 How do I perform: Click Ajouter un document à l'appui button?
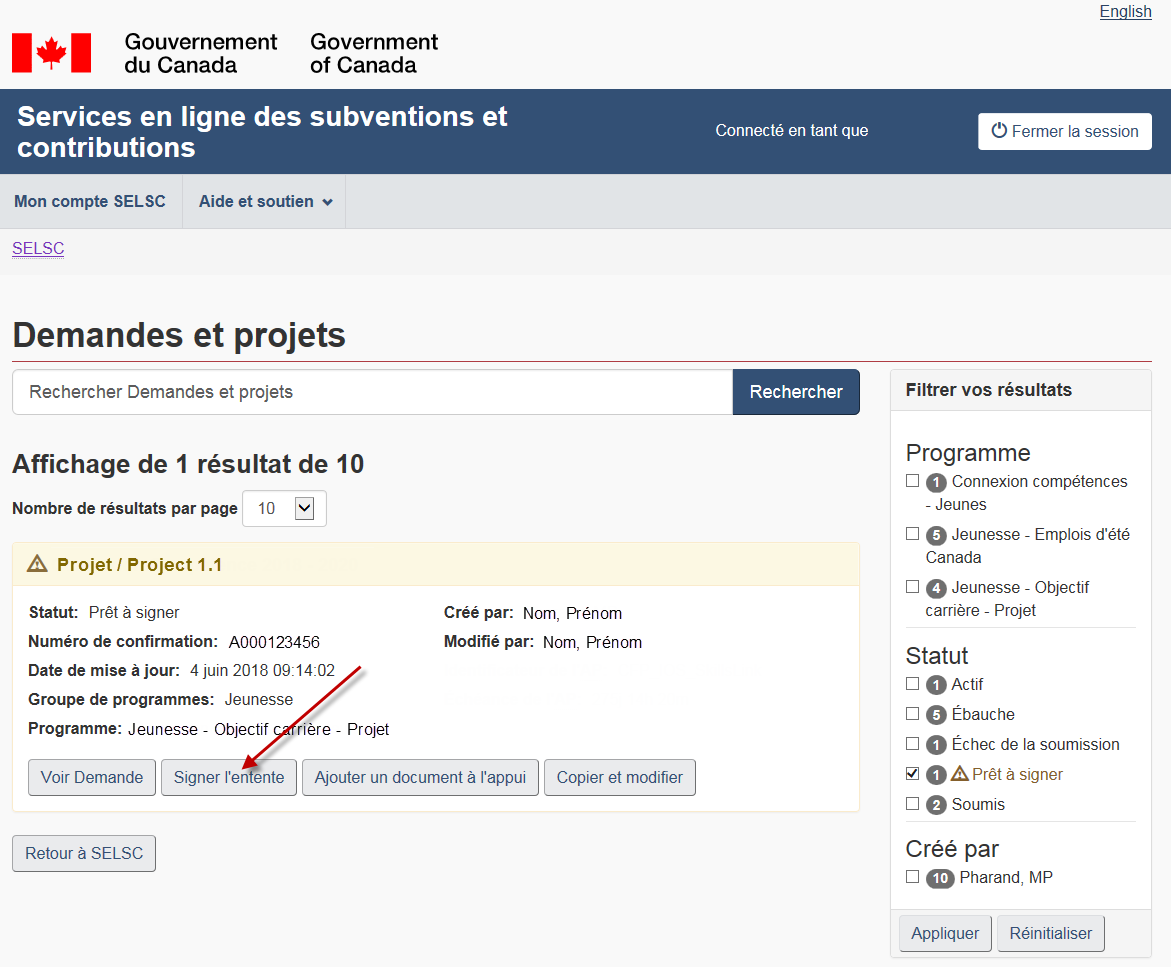point(420,777)
